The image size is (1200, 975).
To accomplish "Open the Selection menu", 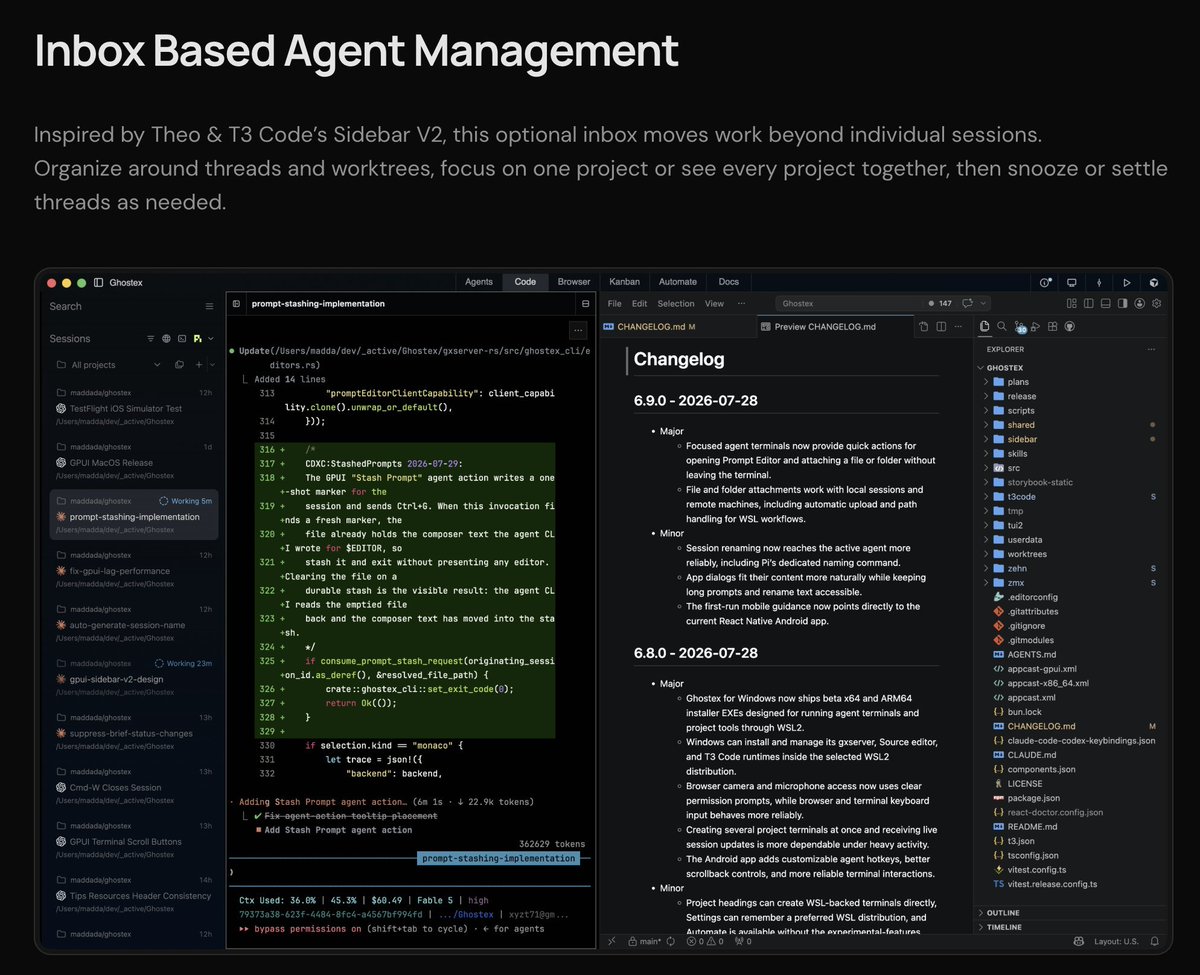I will point(676,304).
